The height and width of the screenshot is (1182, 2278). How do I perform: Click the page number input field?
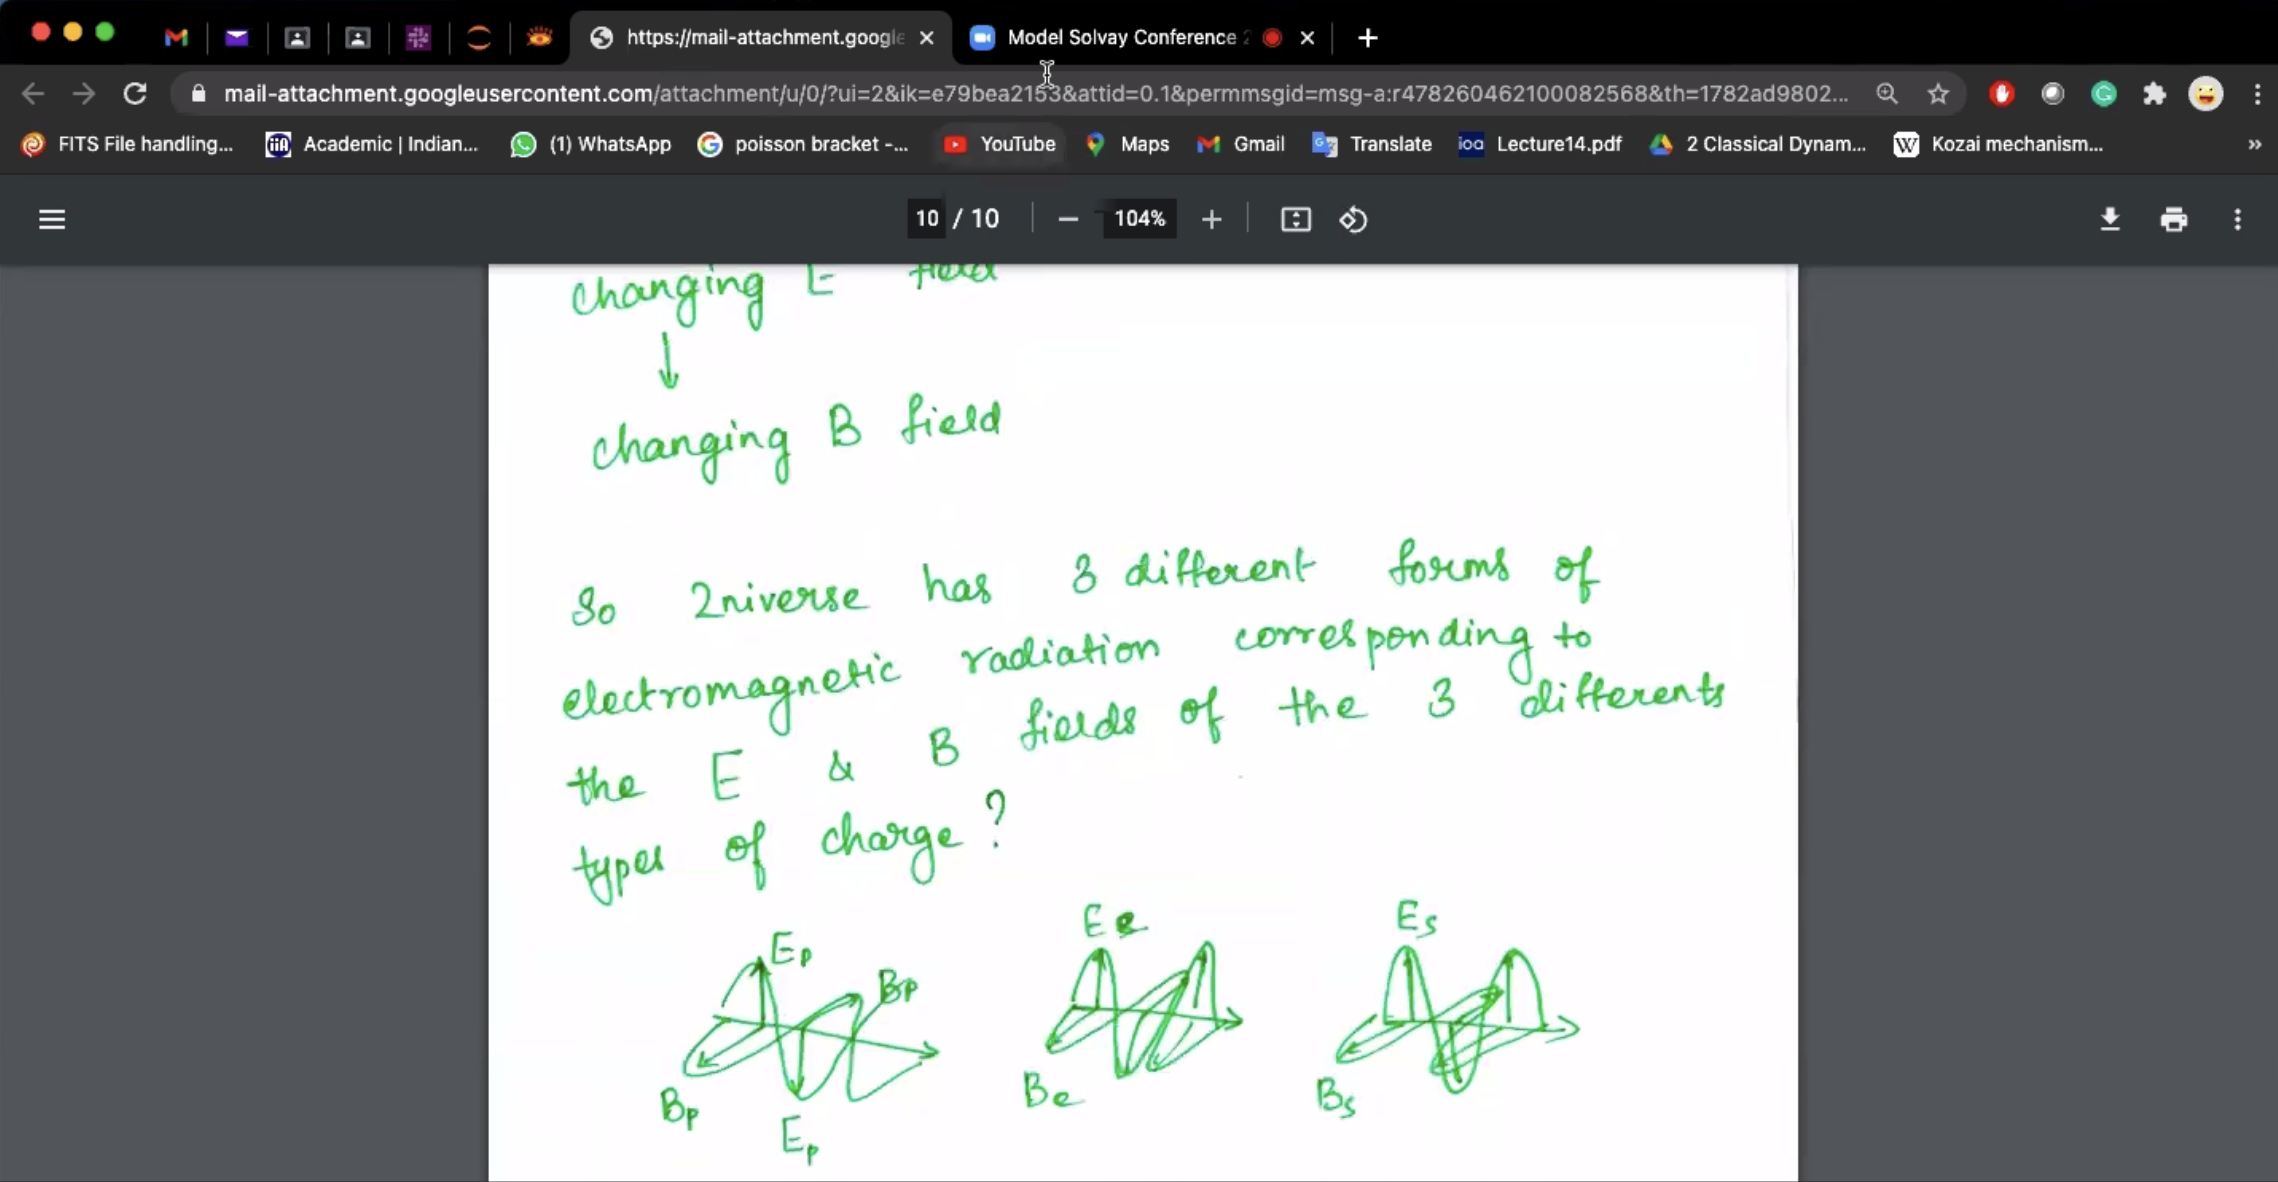click(x=926, y=219)
